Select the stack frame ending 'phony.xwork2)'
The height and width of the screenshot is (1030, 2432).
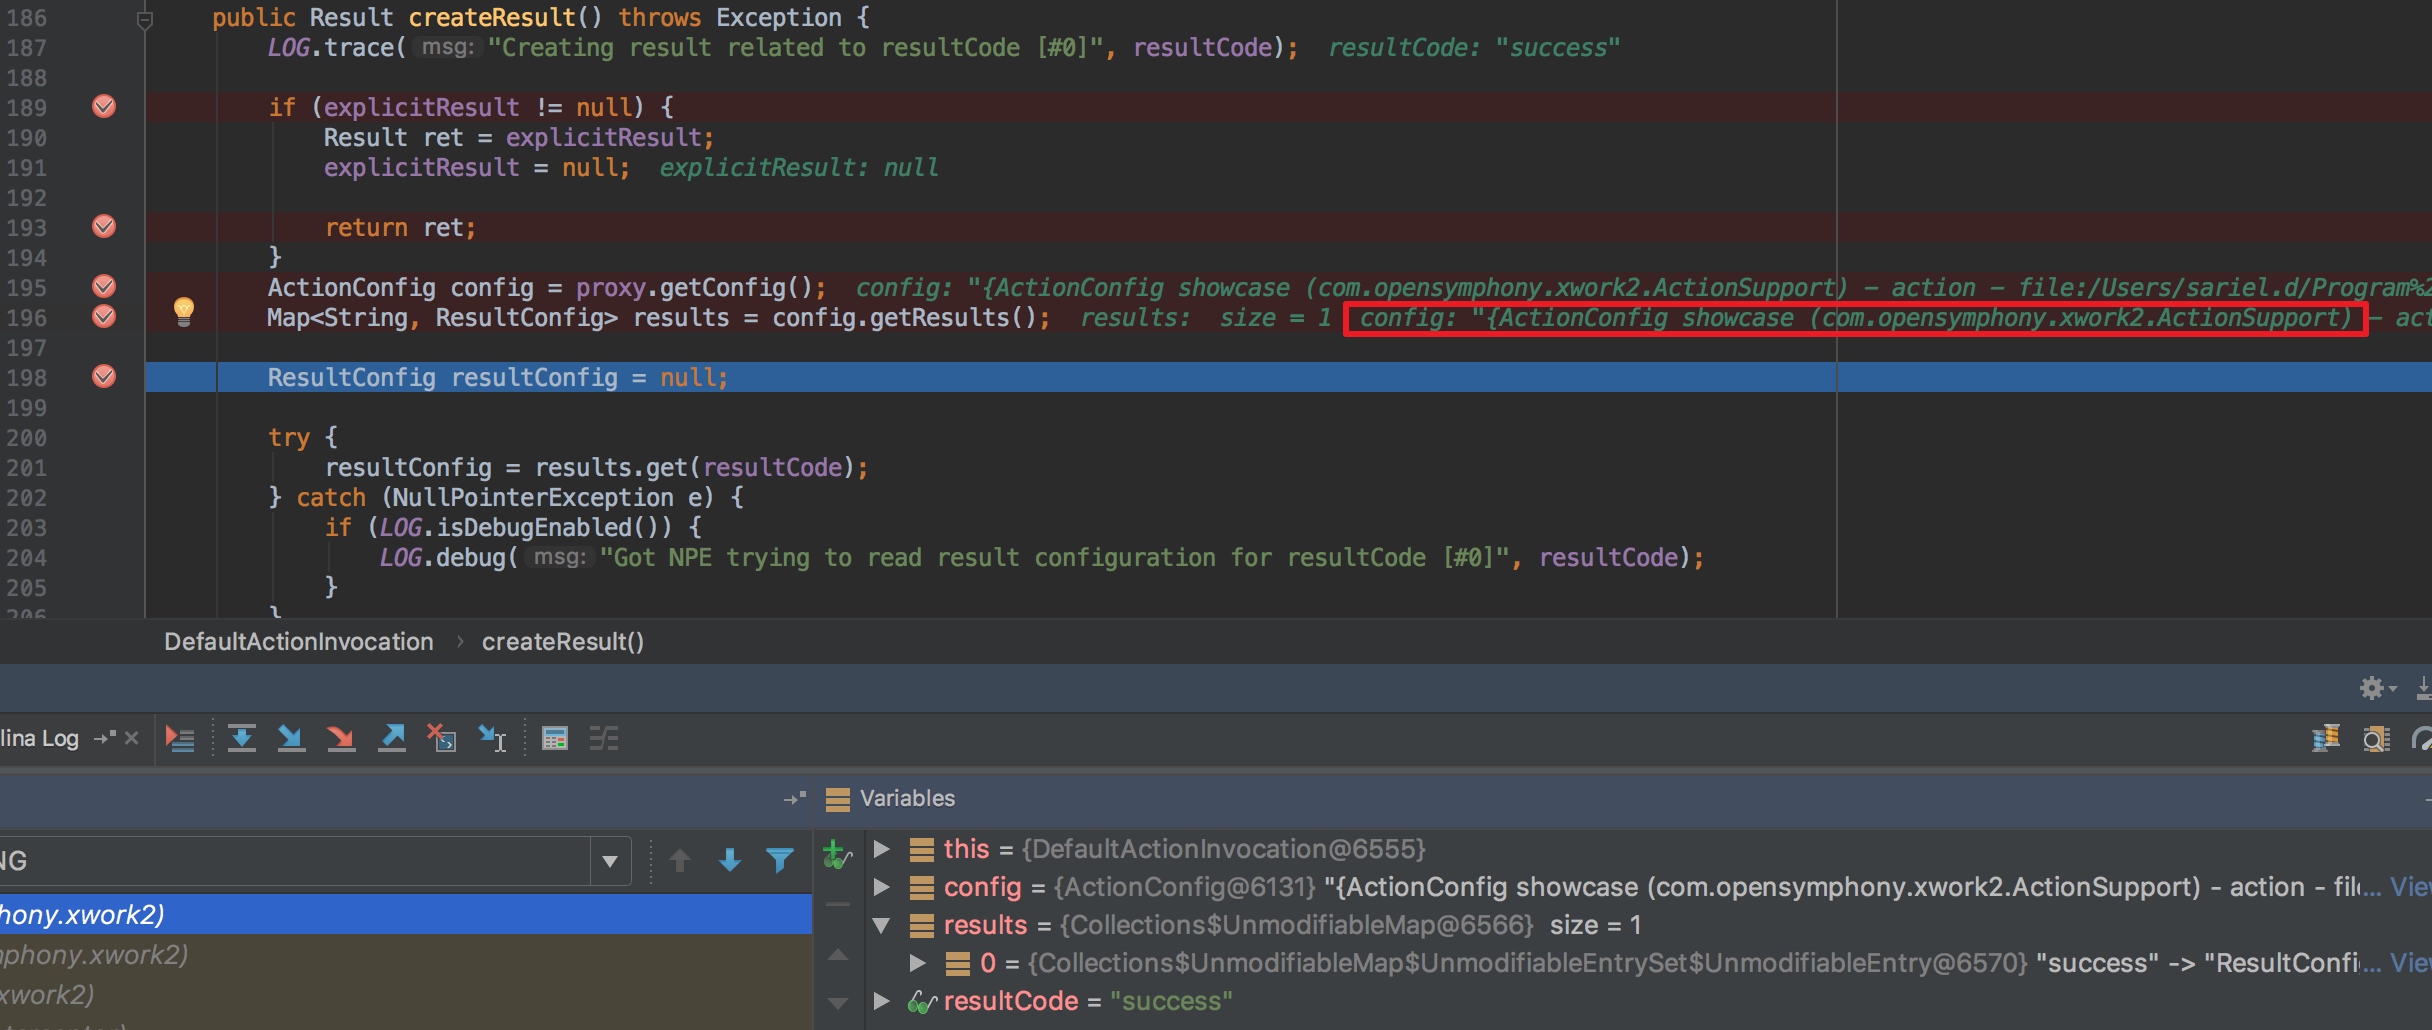(406, 955)
